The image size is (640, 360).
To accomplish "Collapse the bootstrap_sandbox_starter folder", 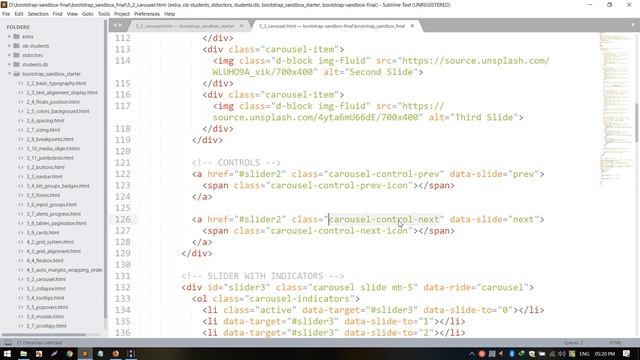I will tap(9, 74).
